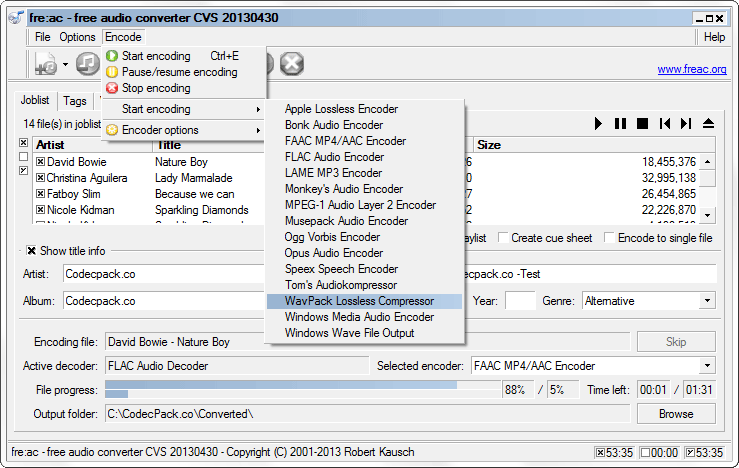Click the stop playback square icon
Viewport: 739px width, 468px height.
642,123
